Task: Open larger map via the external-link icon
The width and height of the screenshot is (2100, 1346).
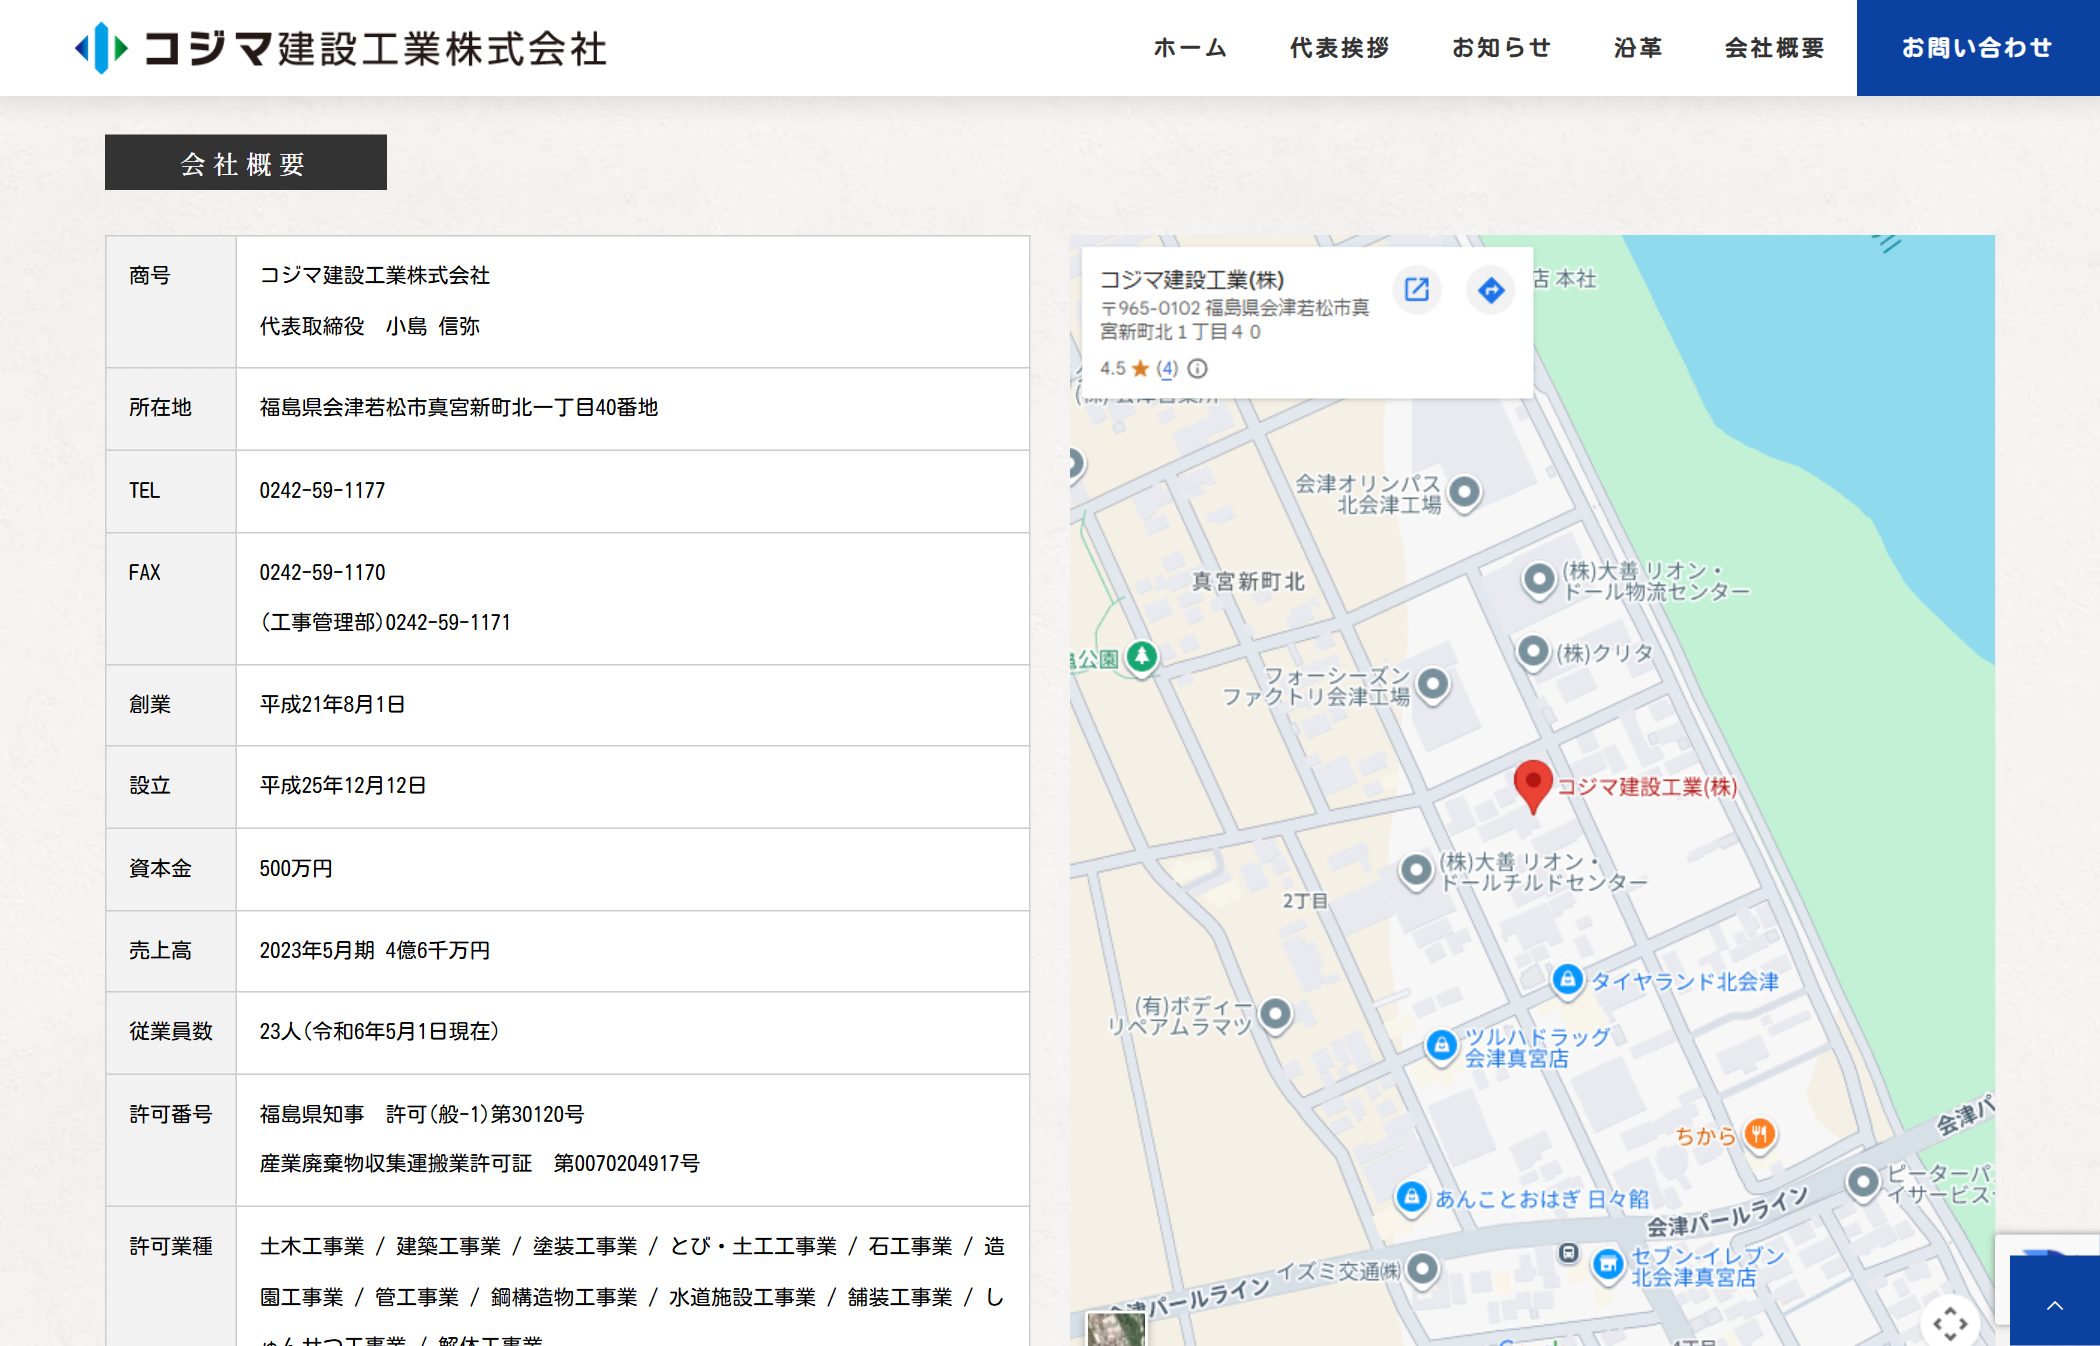Action: tap(1417, 290)
